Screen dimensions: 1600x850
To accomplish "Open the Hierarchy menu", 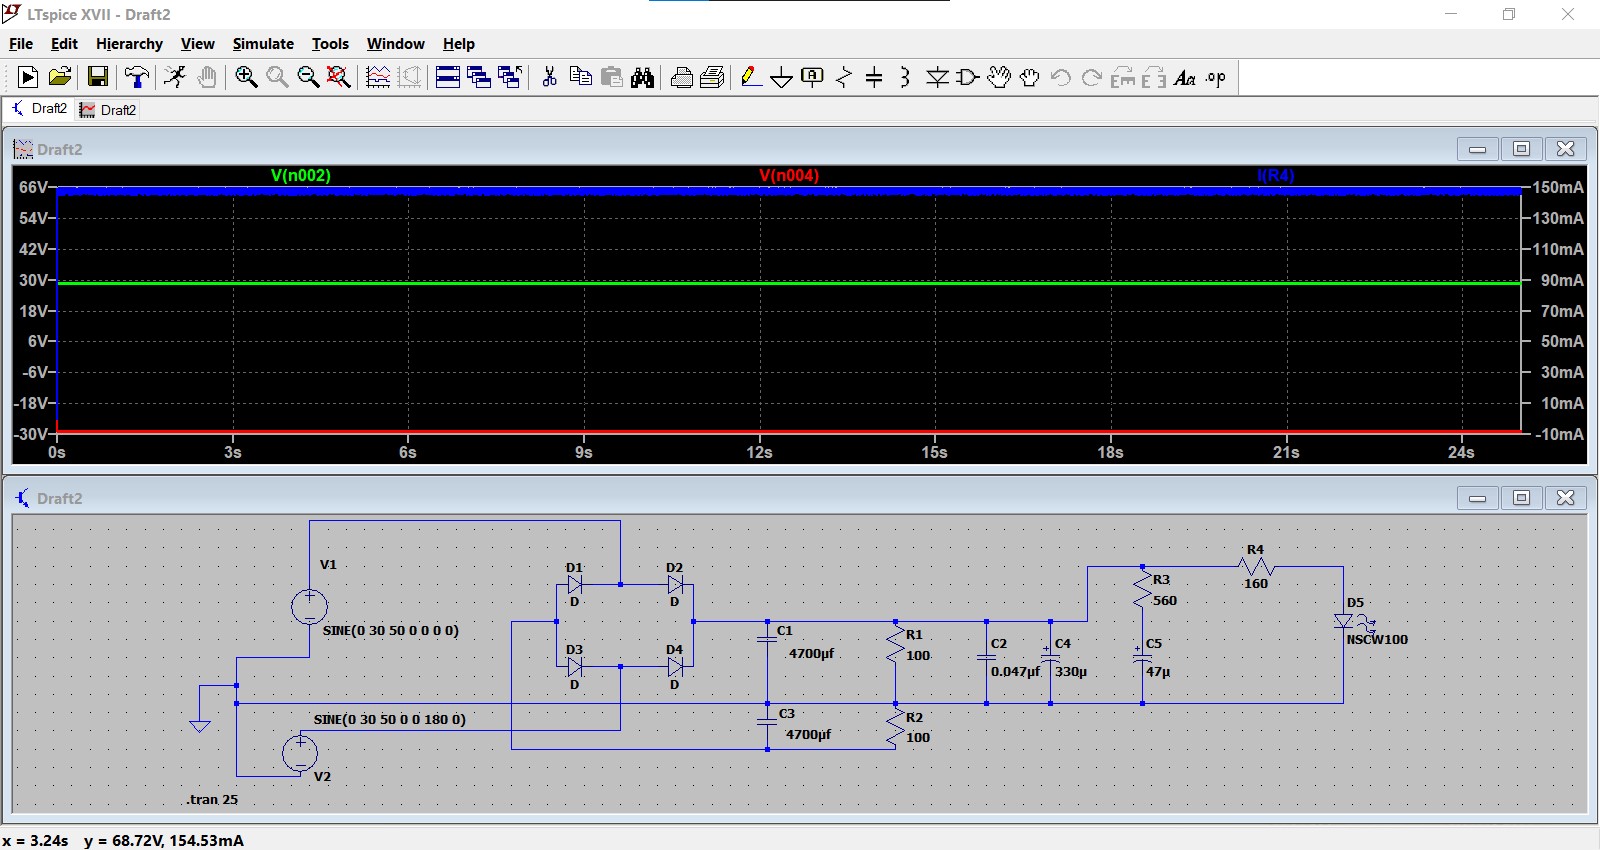I will (129, 44).
